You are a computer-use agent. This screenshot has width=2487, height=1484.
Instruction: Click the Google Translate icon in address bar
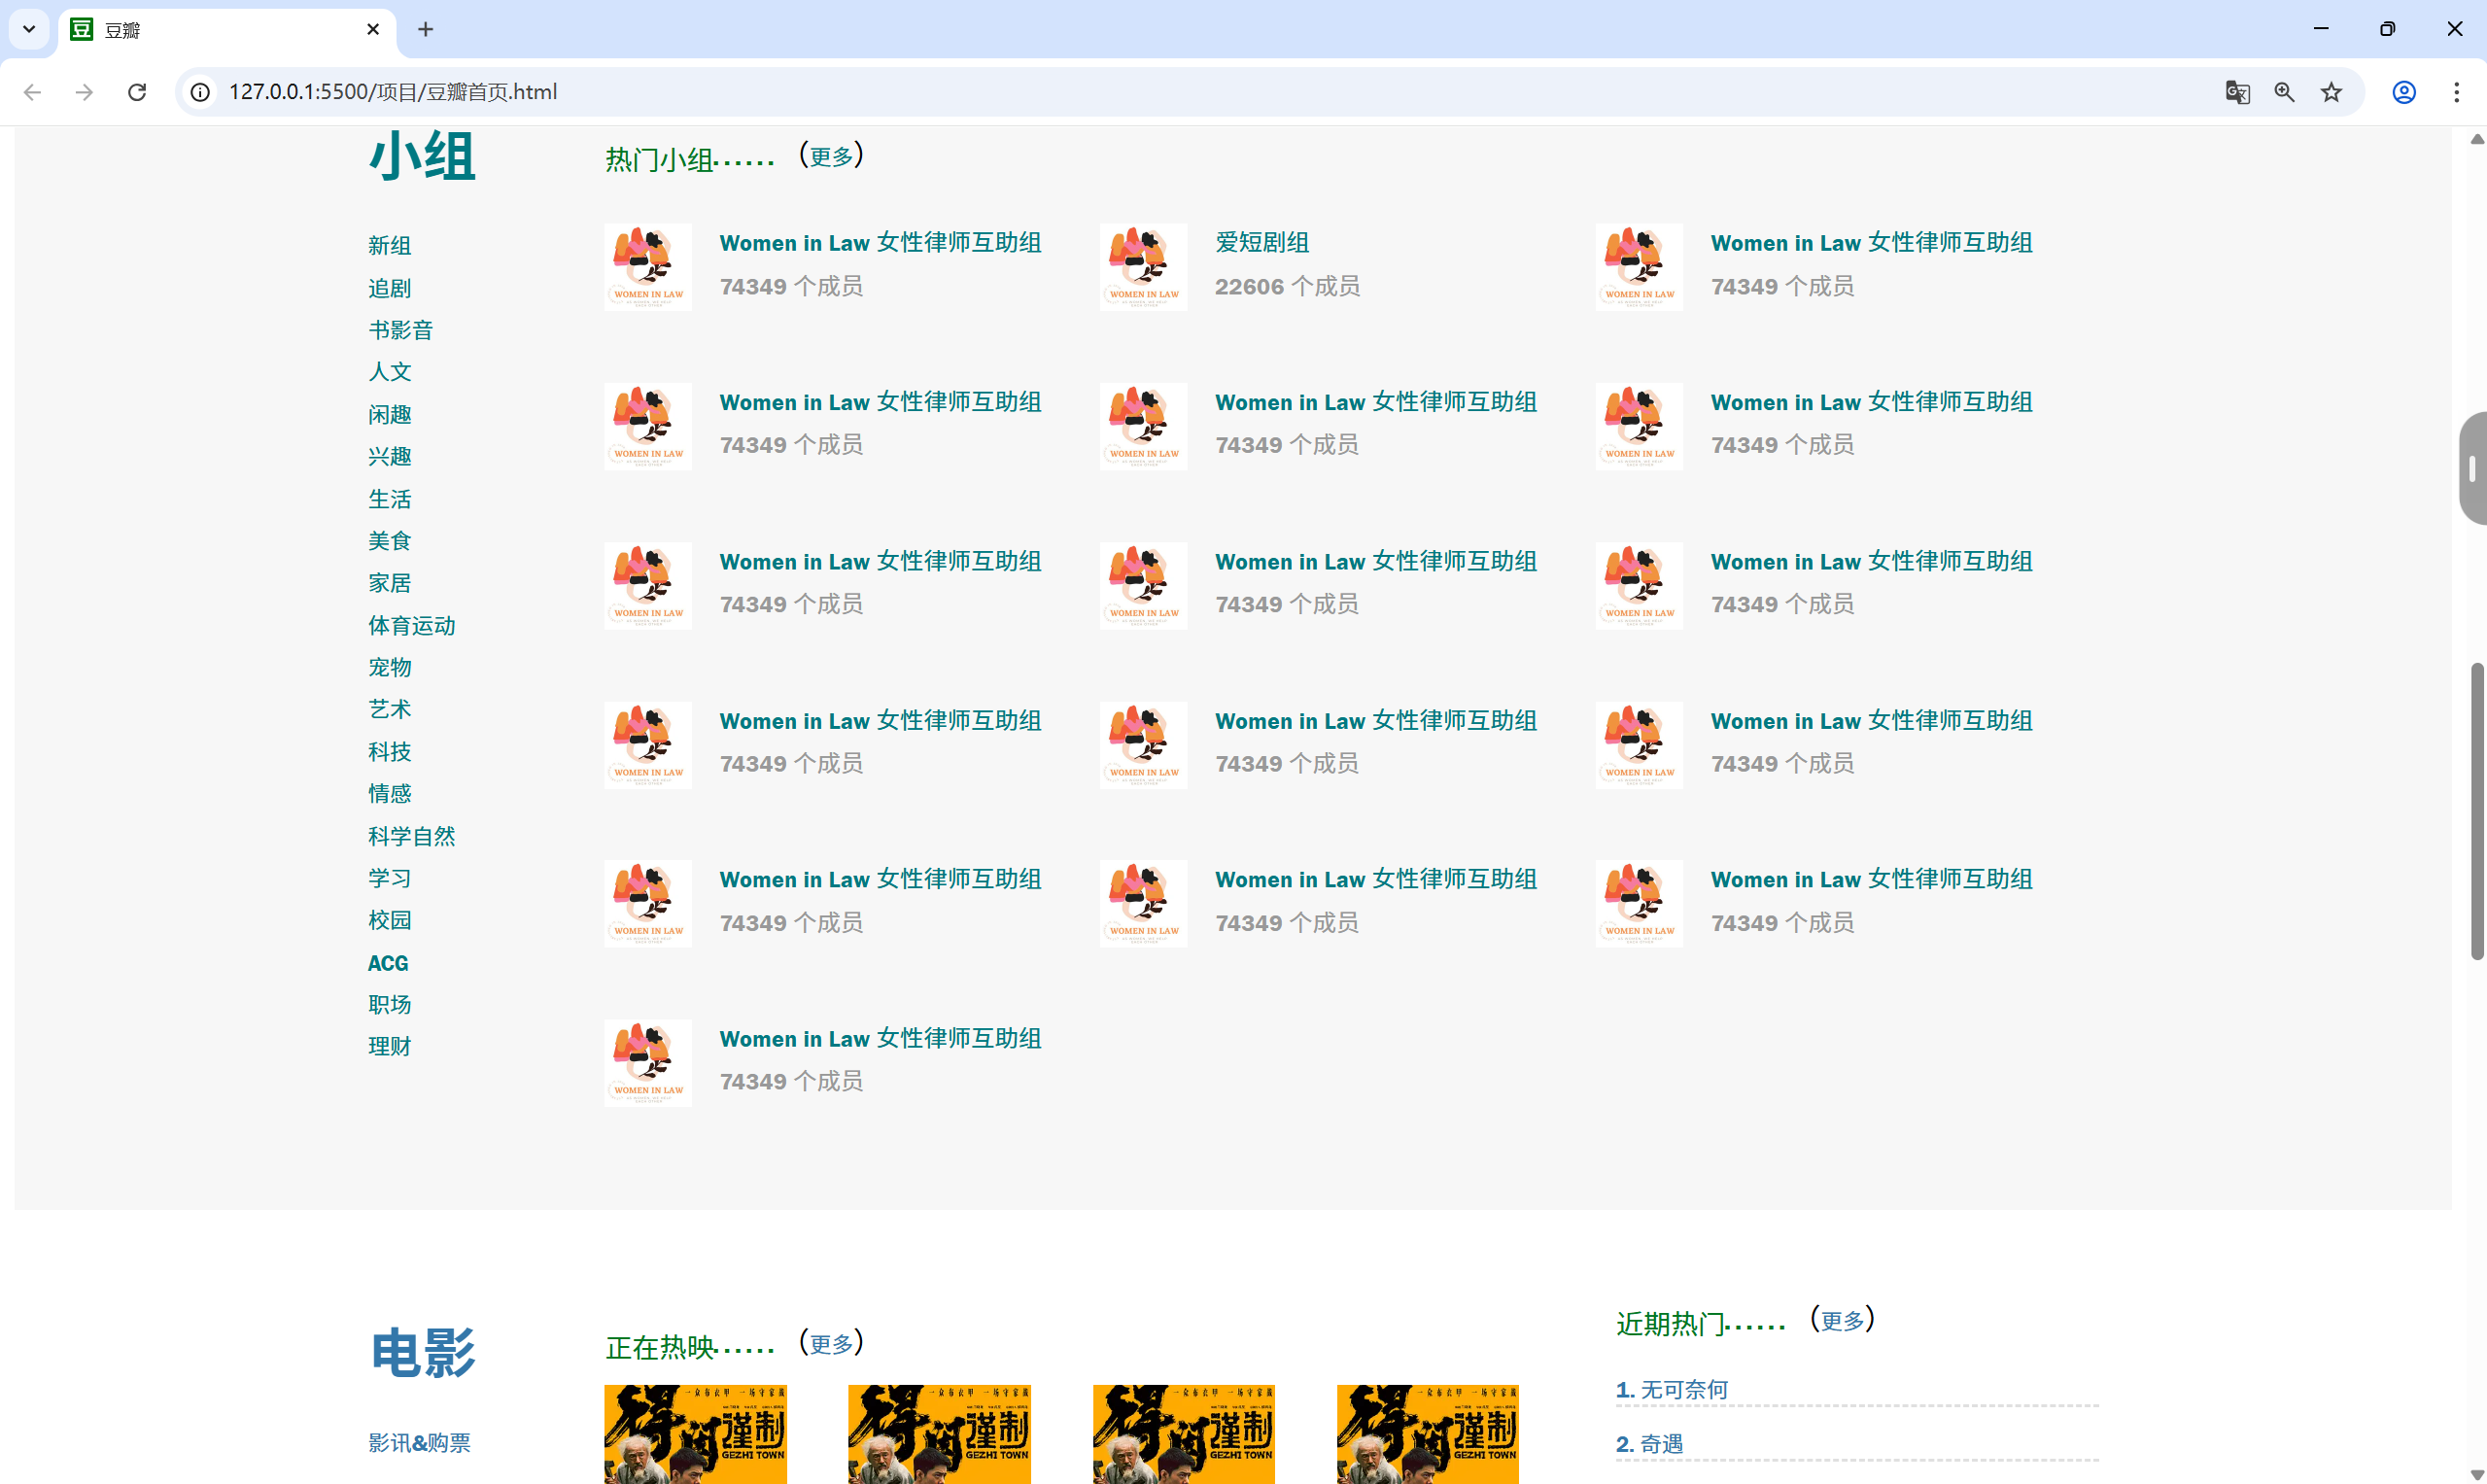pos(2237,92)
